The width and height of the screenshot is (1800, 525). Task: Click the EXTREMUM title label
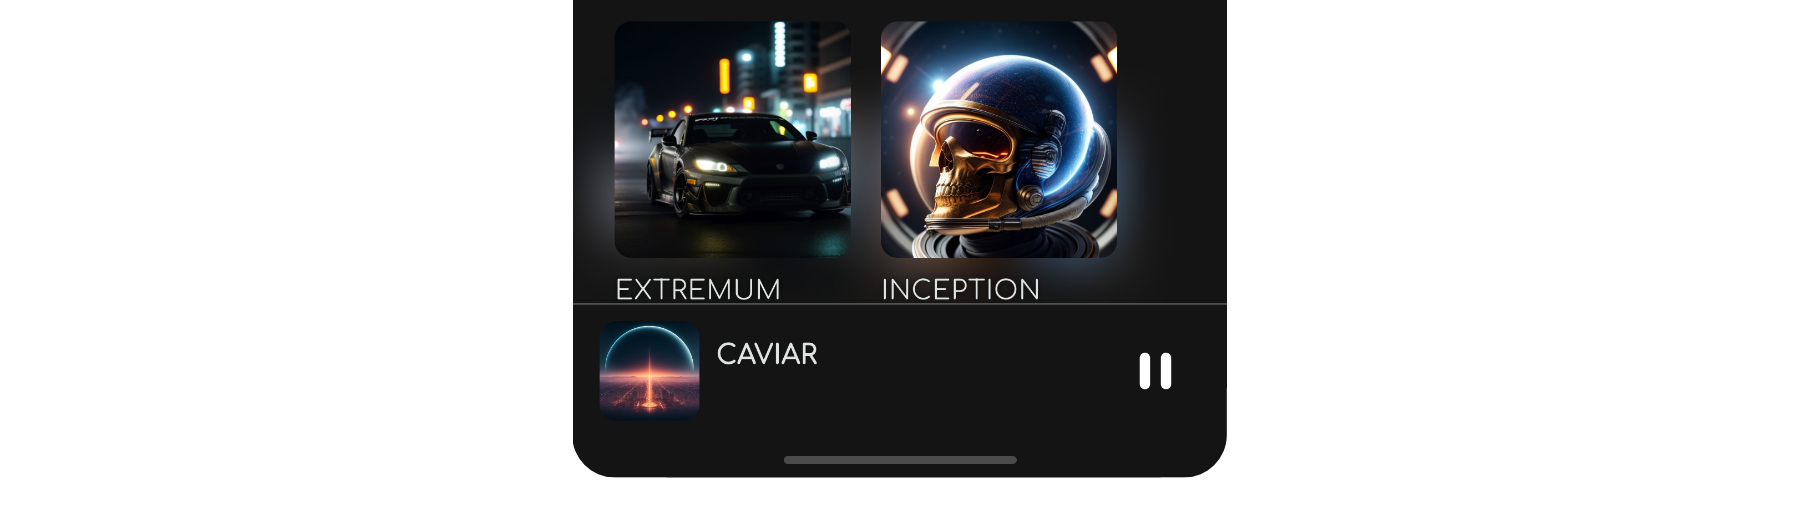click(698, 289)
